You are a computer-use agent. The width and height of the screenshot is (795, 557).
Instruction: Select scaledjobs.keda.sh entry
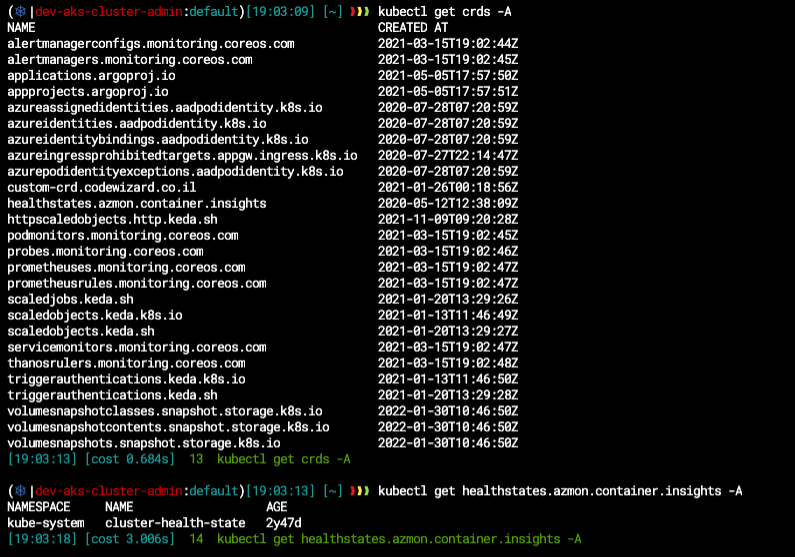point(70,299)
